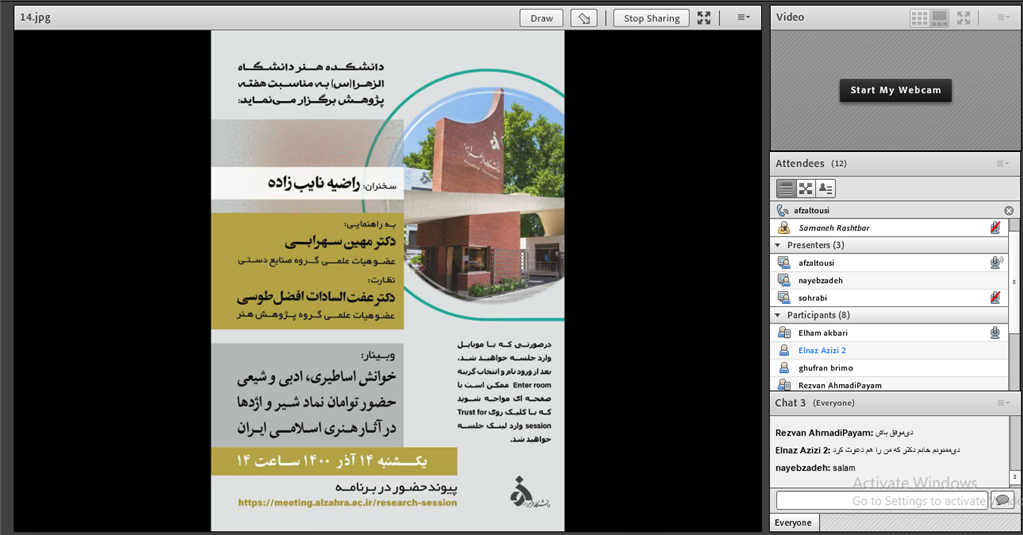Image resolution: width=1023 pixels, height=535 pixels.
Task: Click Rezvan AhmadiPayam's chat message
Action: click(x=844, y=433)
